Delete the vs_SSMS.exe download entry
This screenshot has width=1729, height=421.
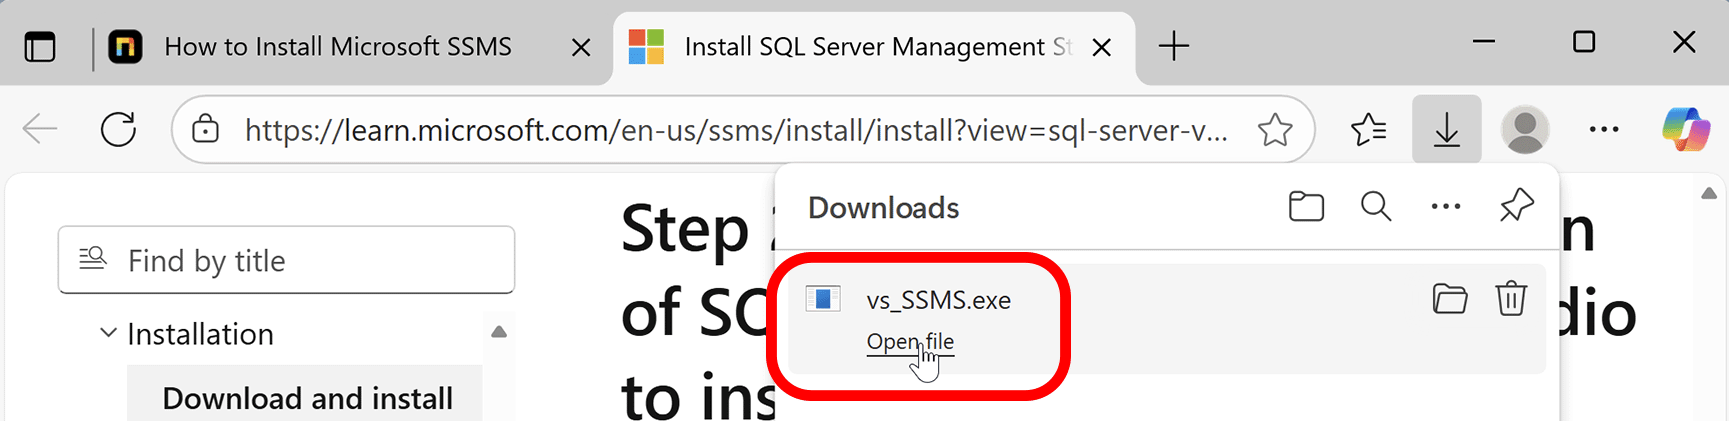(x=1510, y=299)
